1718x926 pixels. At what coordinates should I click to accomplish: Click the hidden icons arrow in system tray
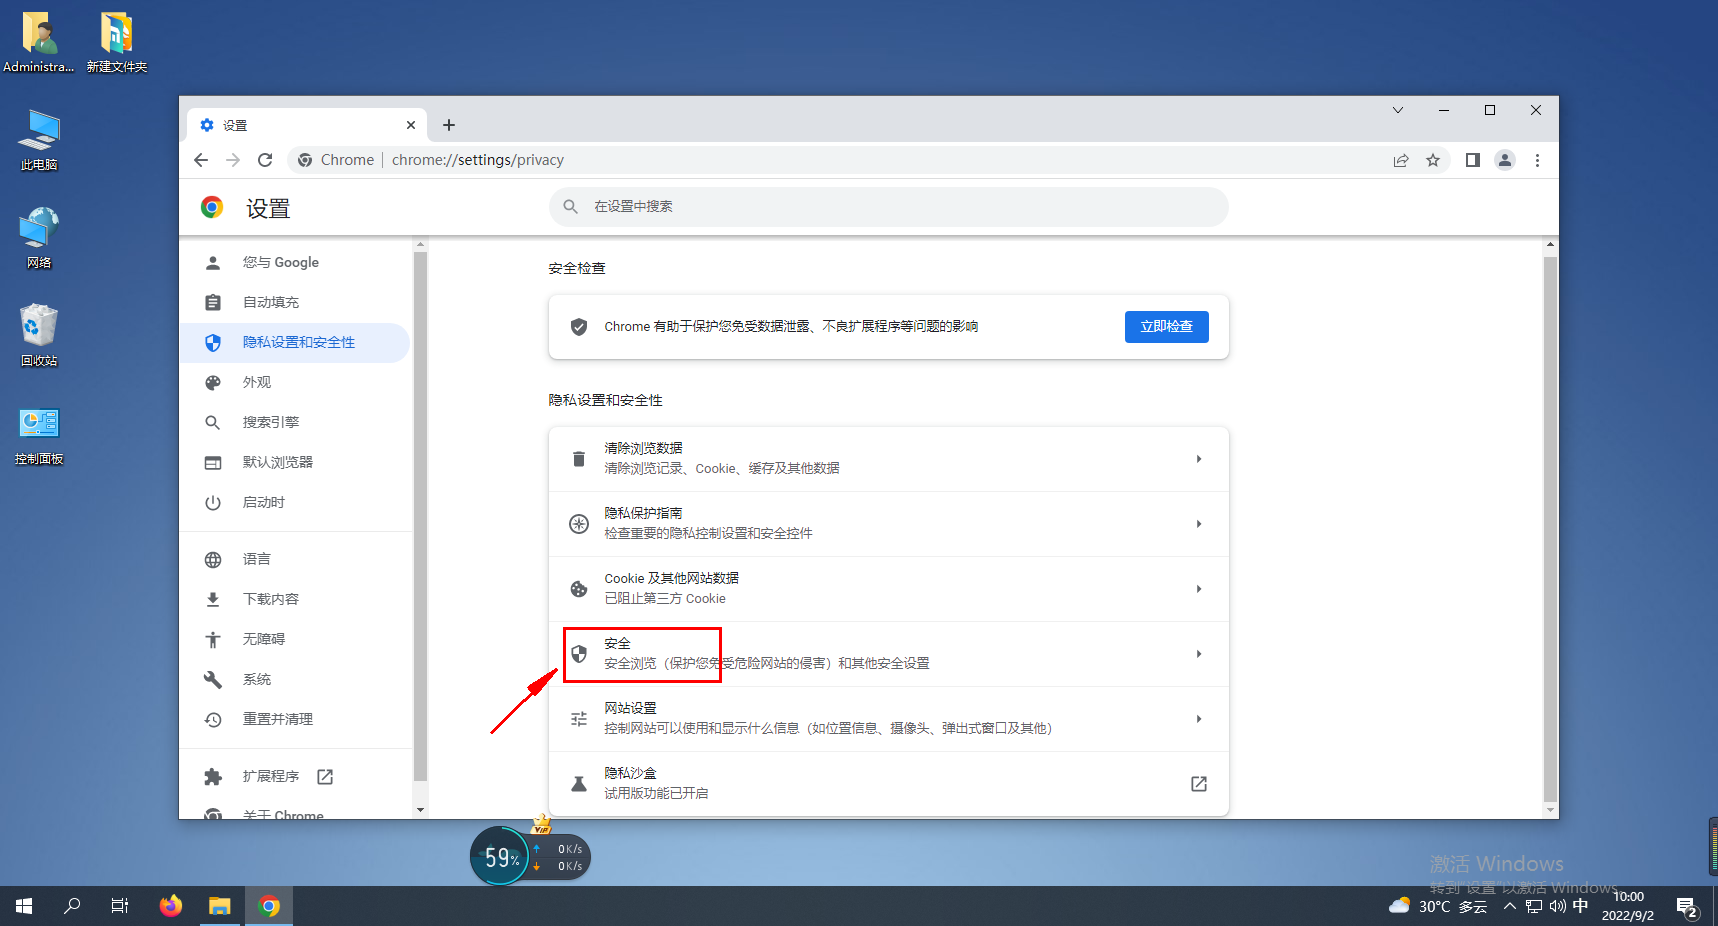1509,906
